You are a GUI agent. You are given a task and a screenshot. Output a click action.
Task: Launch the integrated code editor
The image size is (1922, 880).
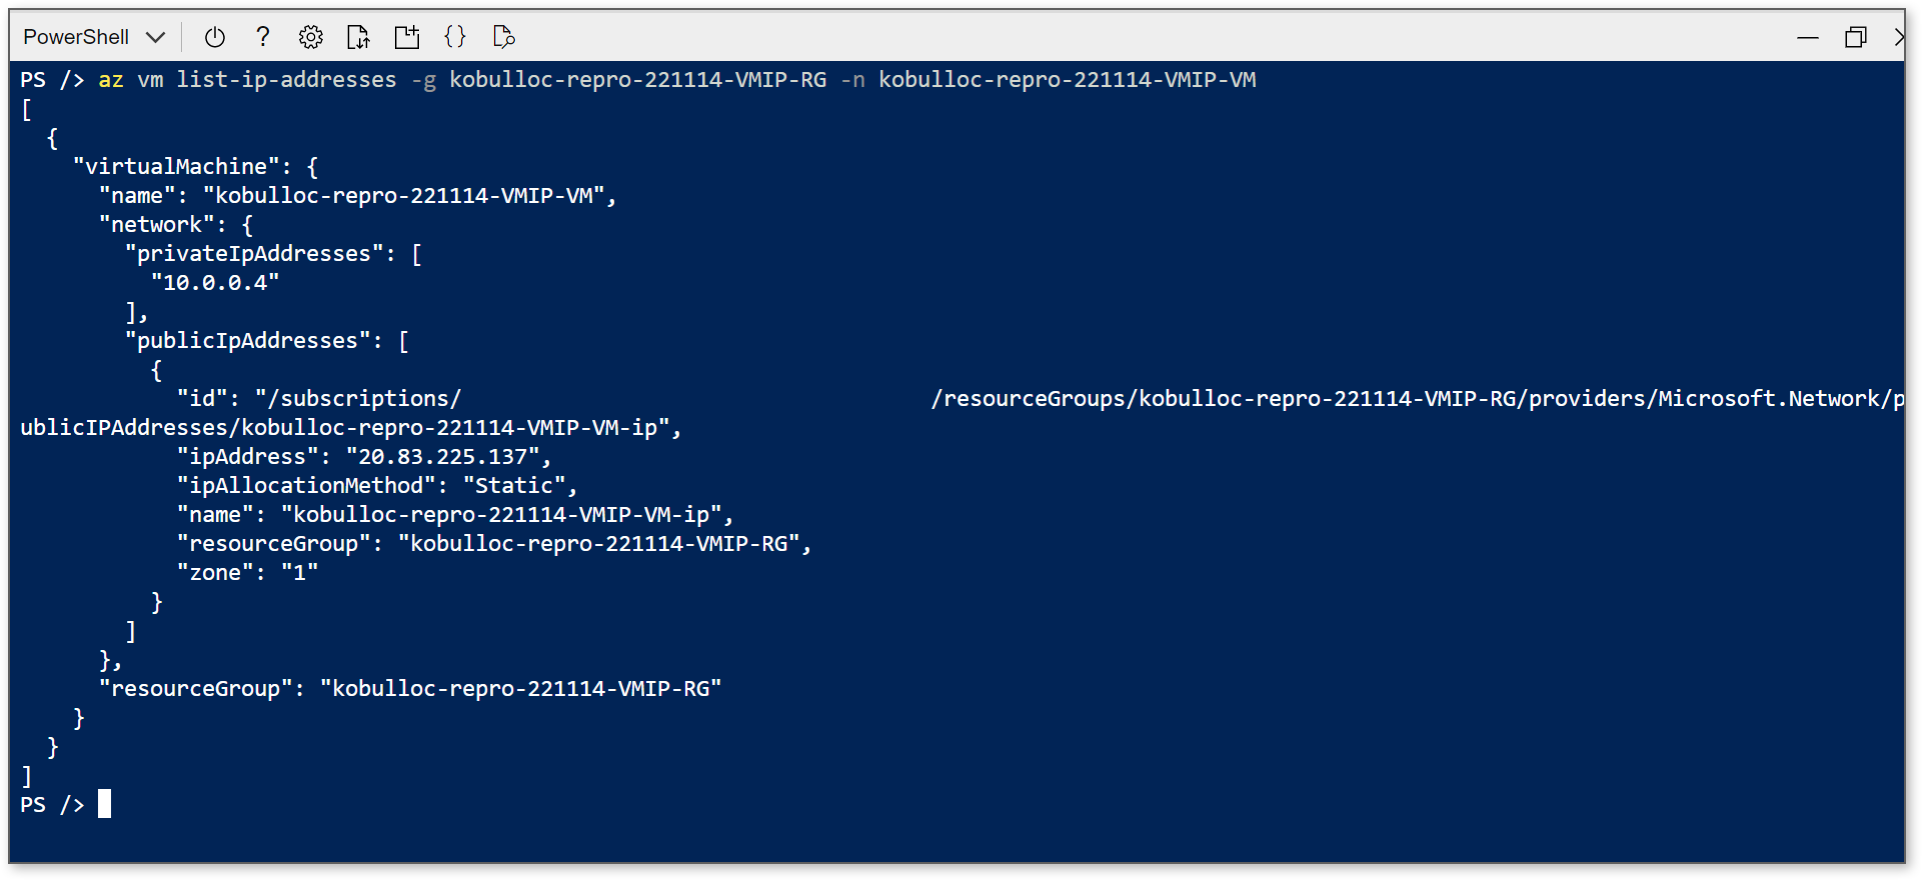(x=455, y=36)
